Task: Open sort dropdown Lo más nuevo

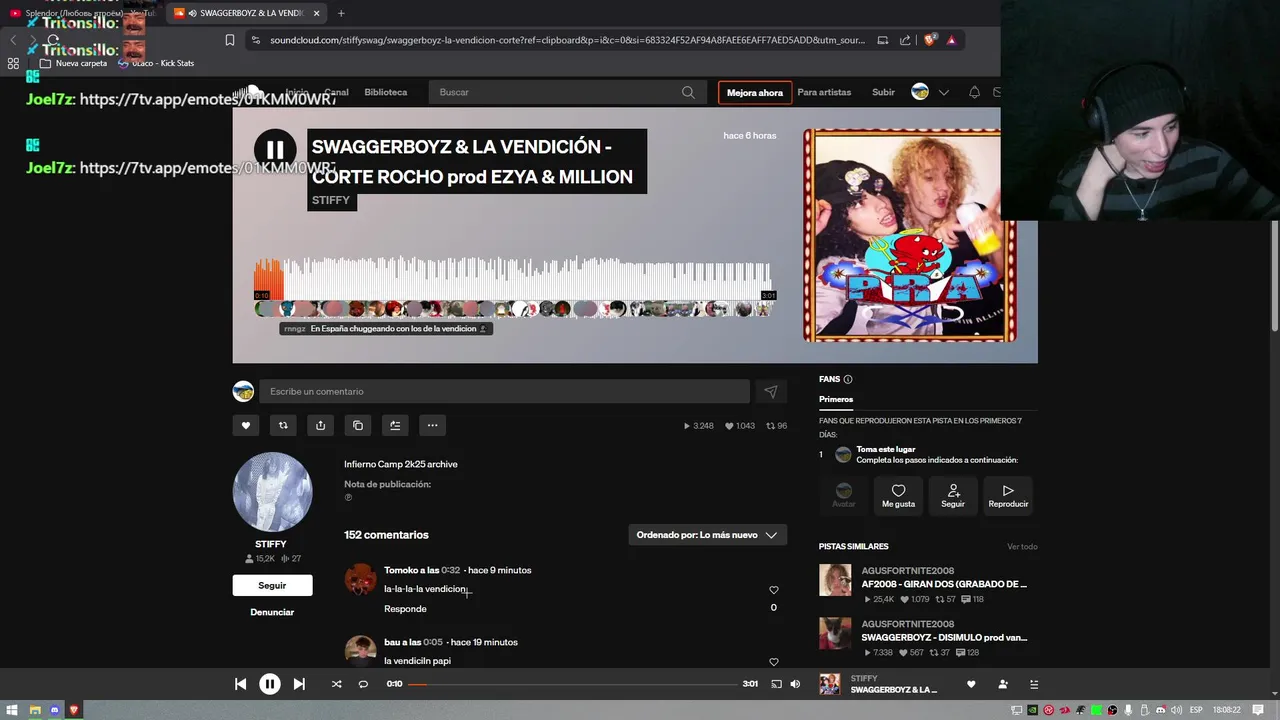Action: pos(707,535)
